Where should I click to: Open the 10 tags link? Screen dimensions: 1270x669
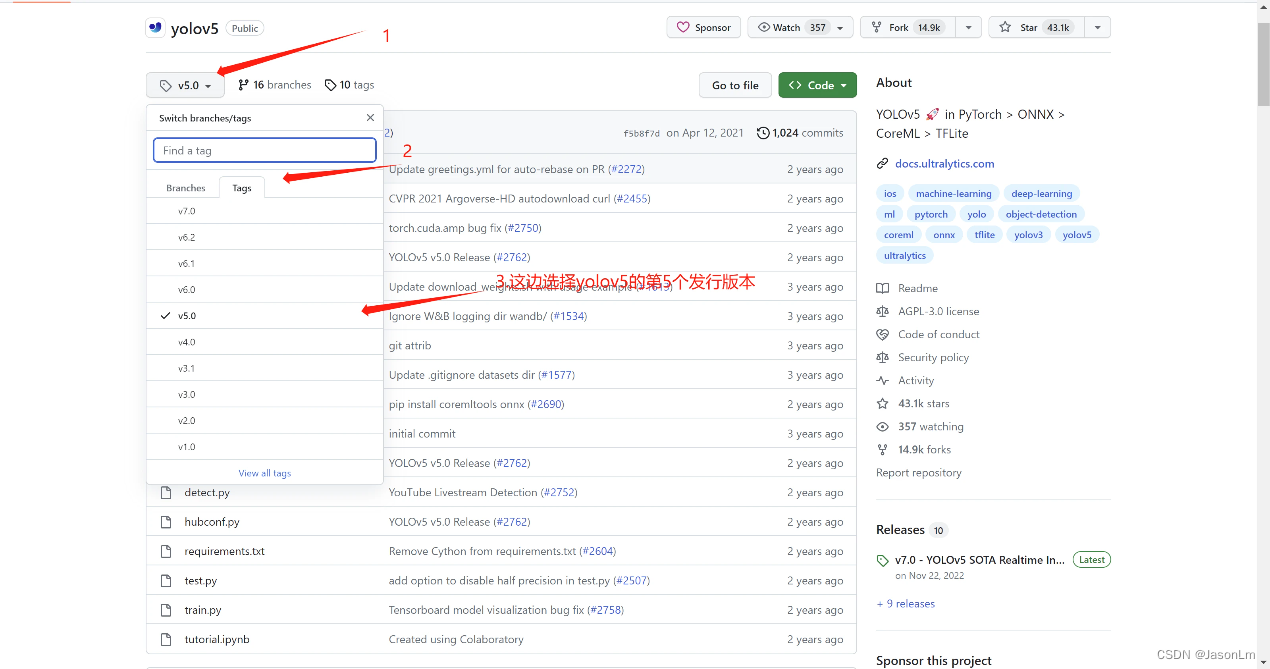(349, 85)
